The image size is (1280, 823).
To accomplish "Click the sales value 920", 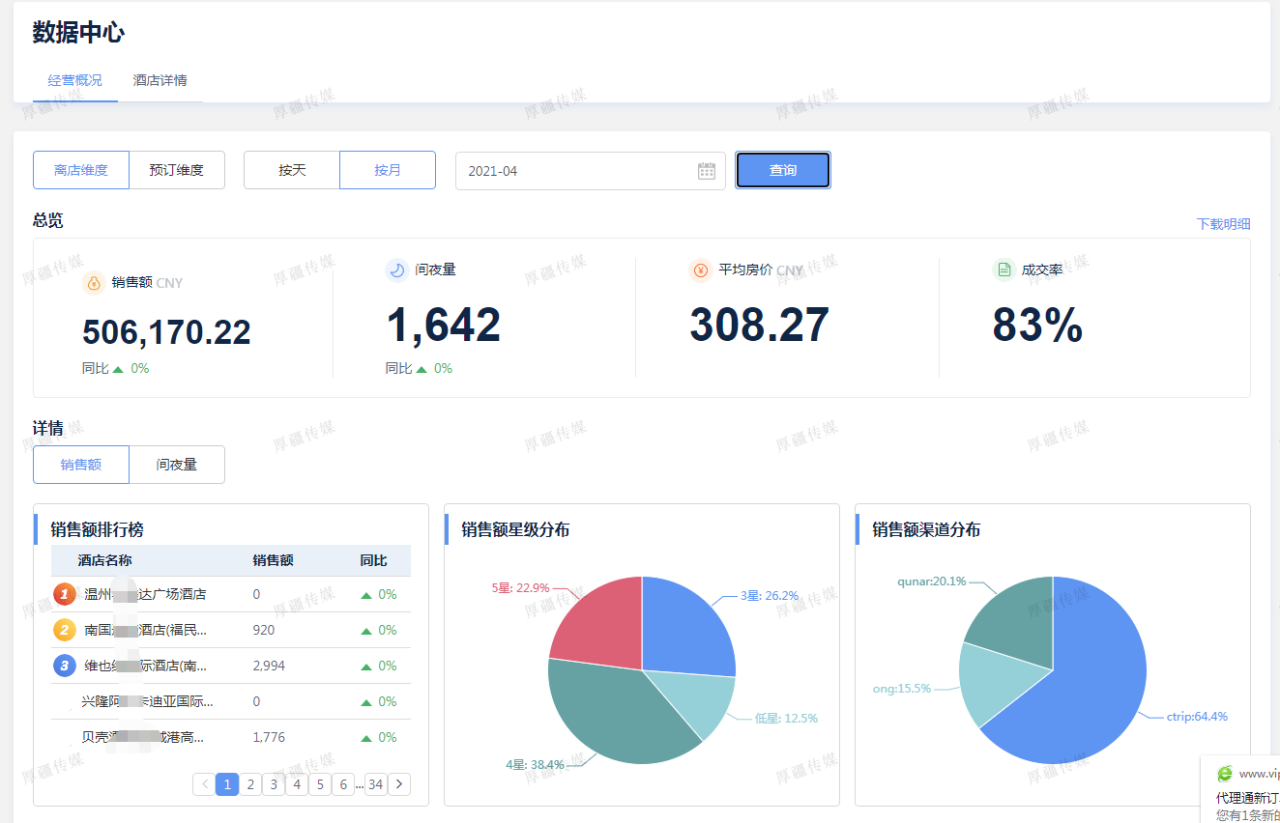I will (264, 630).
